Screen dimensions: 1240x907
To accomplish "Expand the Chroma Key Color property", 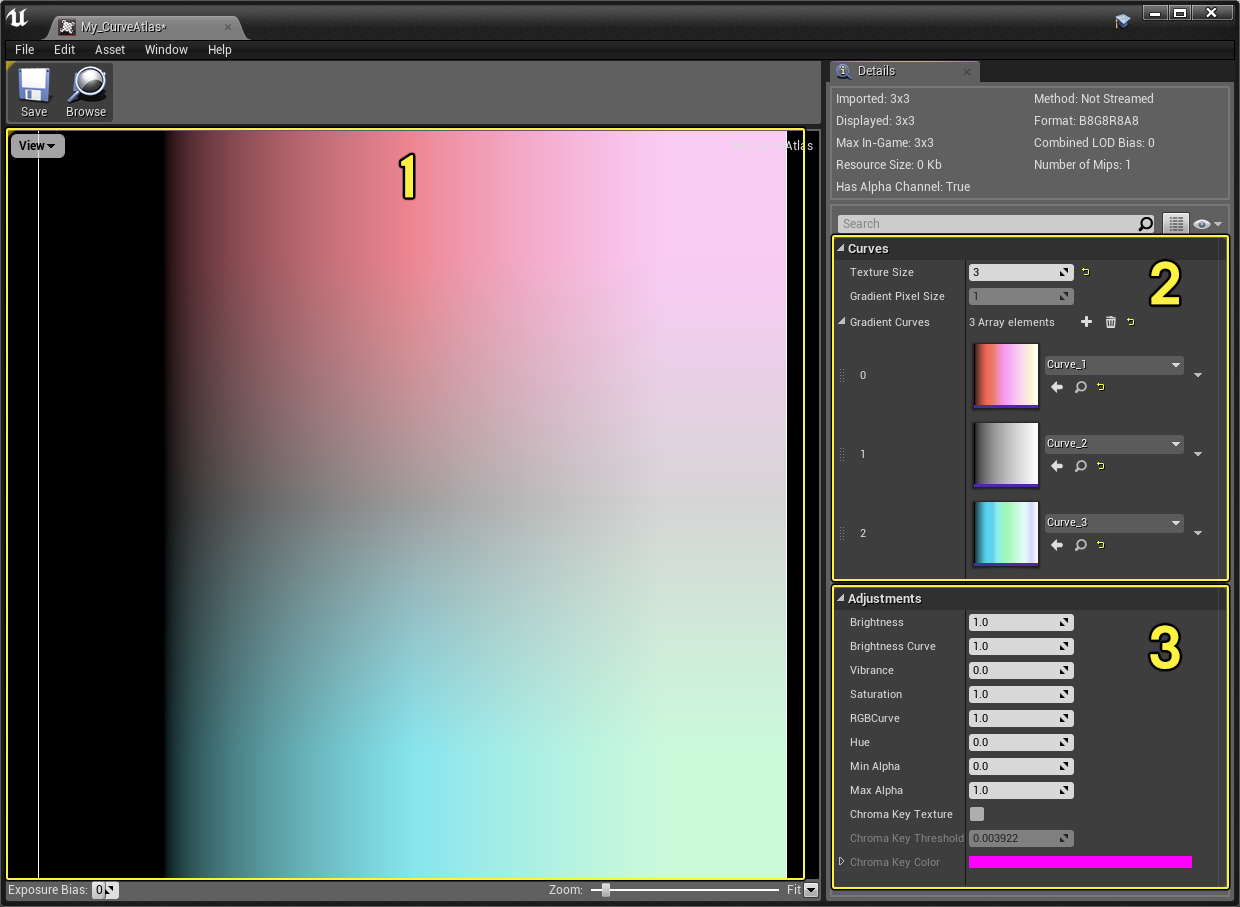I will (x=841, y=862).
